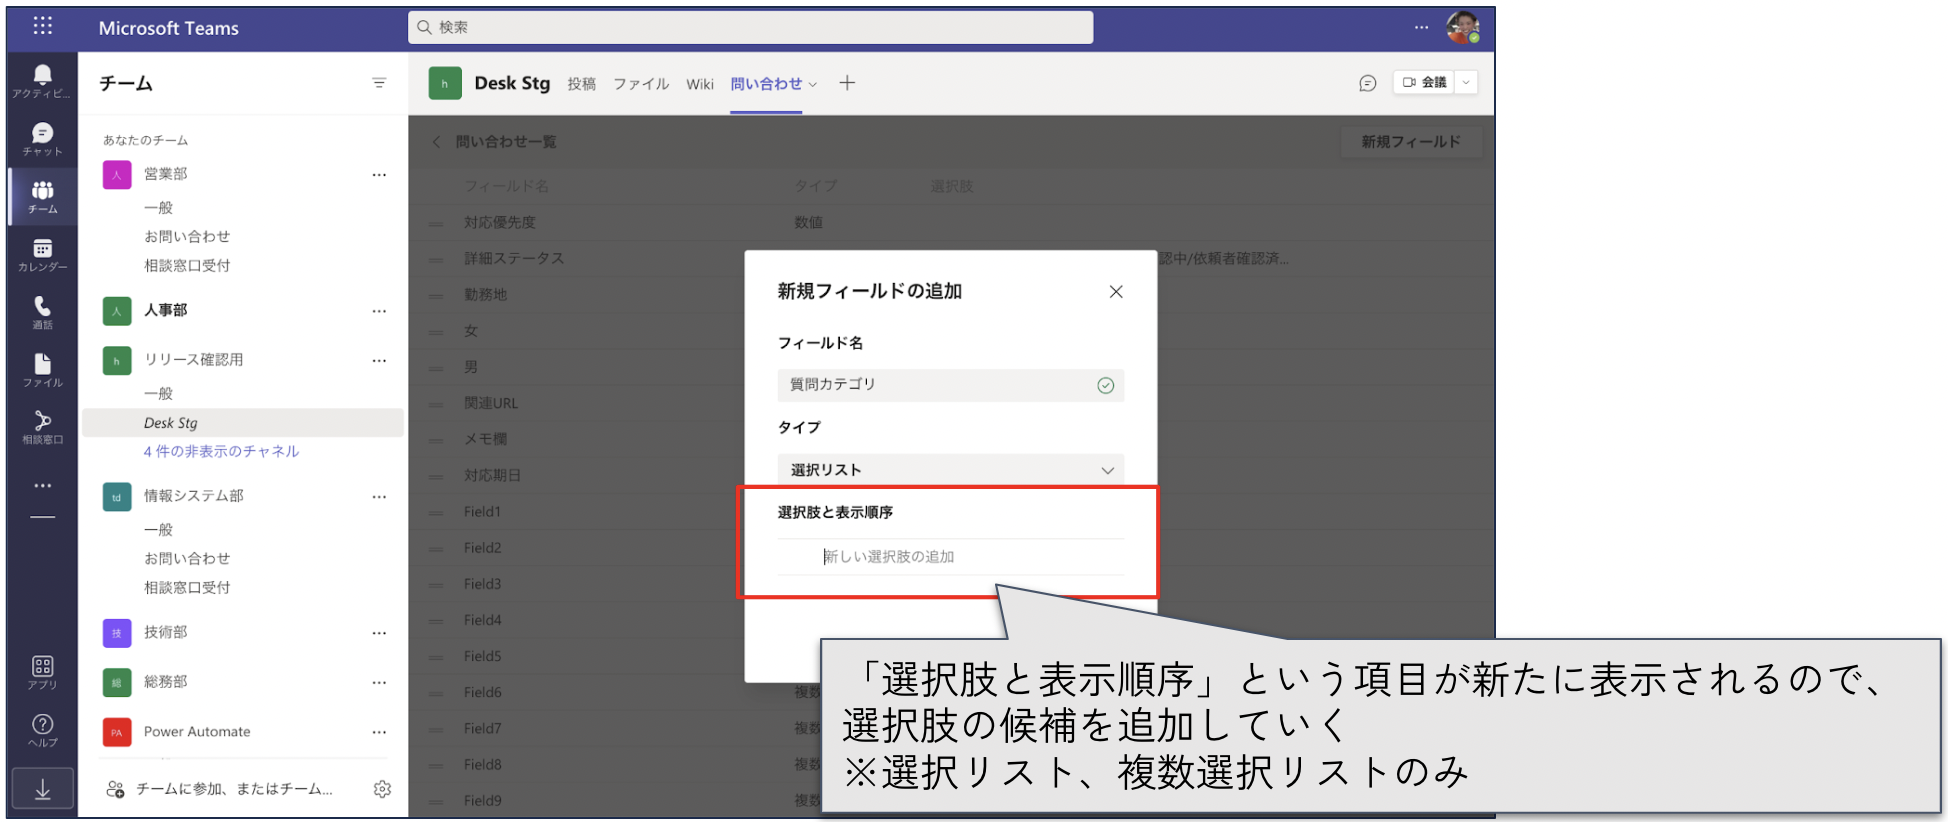Open more options for 営業部 team
1948x822 pixels.
pos(379,174)
